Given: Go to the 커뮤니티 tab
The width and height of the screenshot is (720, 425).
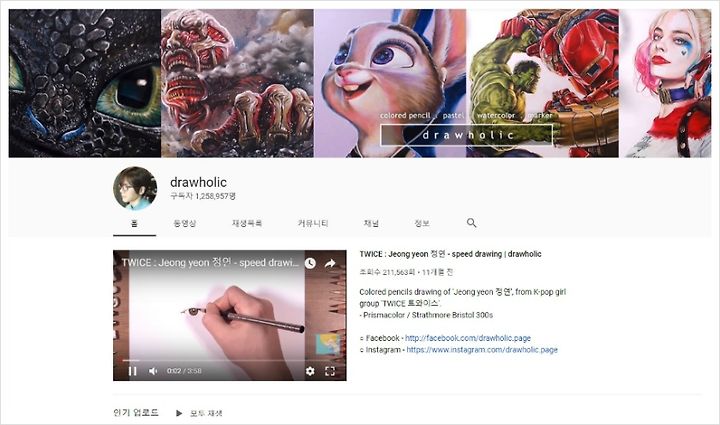Looking at the screenshot, I should coord(313,223).
